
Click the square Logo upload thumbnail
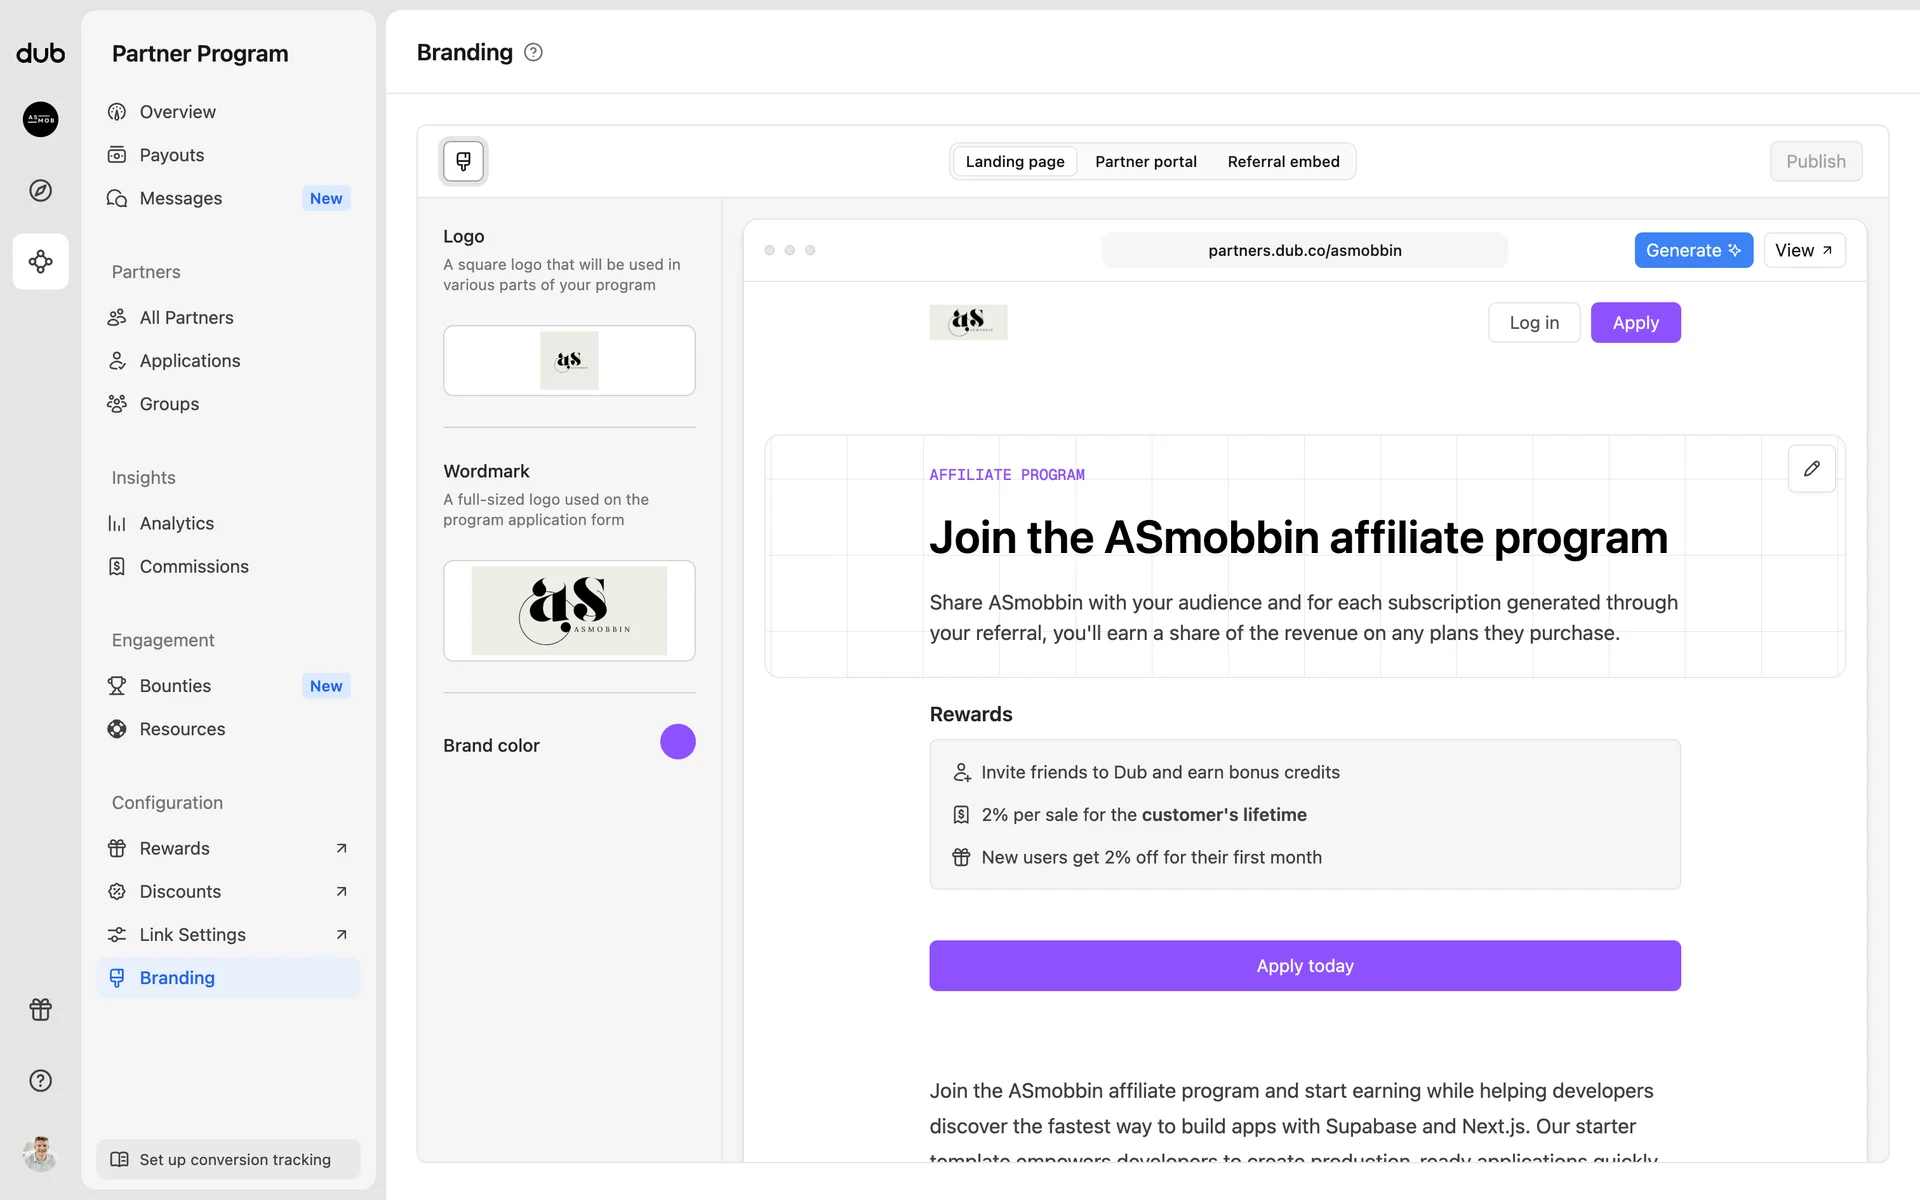(x=569, y=360)
